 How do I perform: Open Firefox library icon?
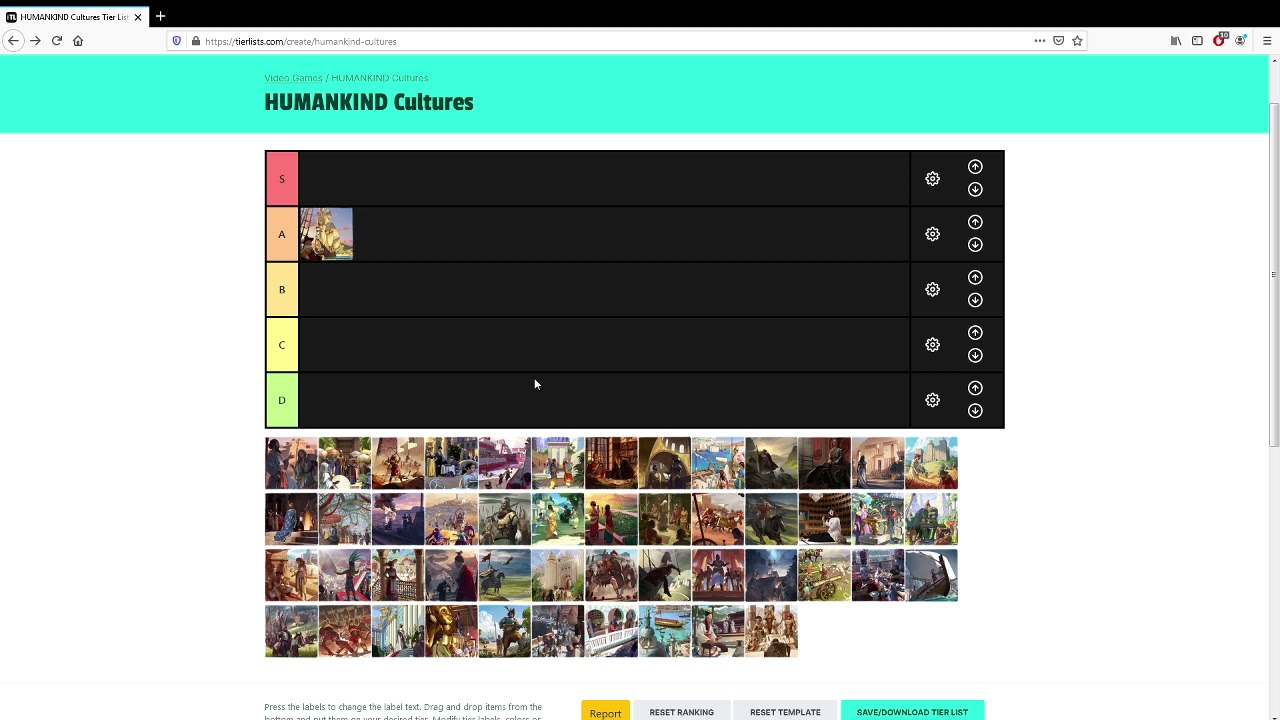point(1176,41)
